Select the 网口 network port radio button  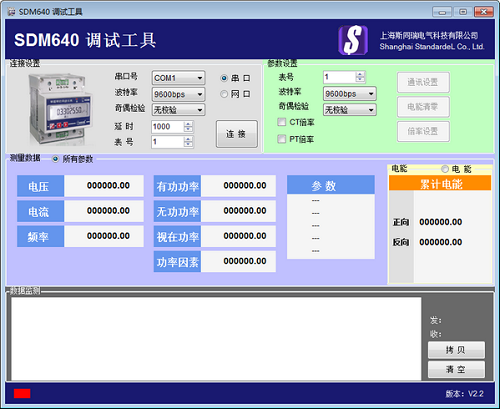[x=224, y=94]
